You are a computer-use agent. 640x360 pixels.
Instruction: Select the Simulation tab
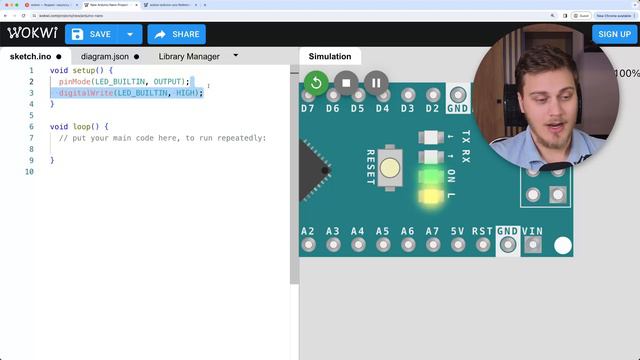click(x=330, y=56)
